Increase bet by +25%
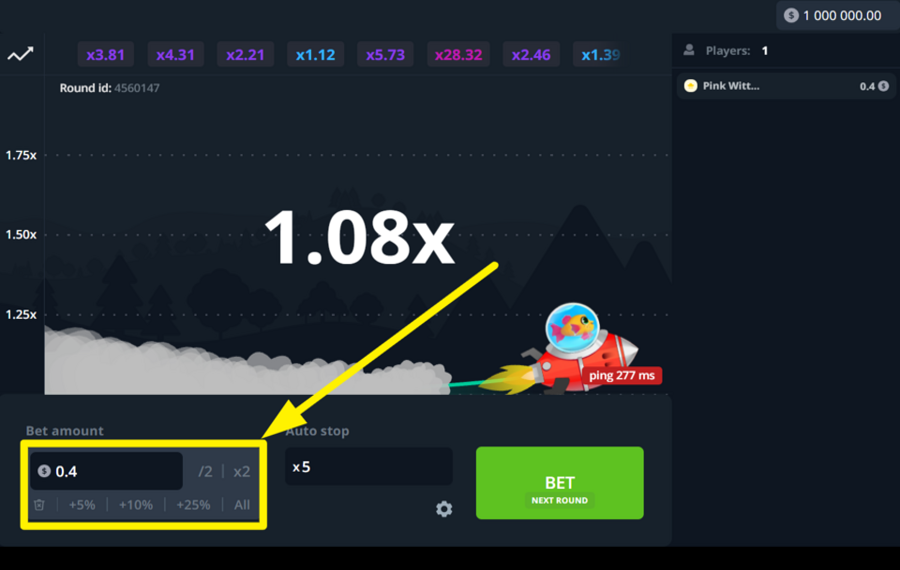The image size is (900, 570). pos(193,505)
